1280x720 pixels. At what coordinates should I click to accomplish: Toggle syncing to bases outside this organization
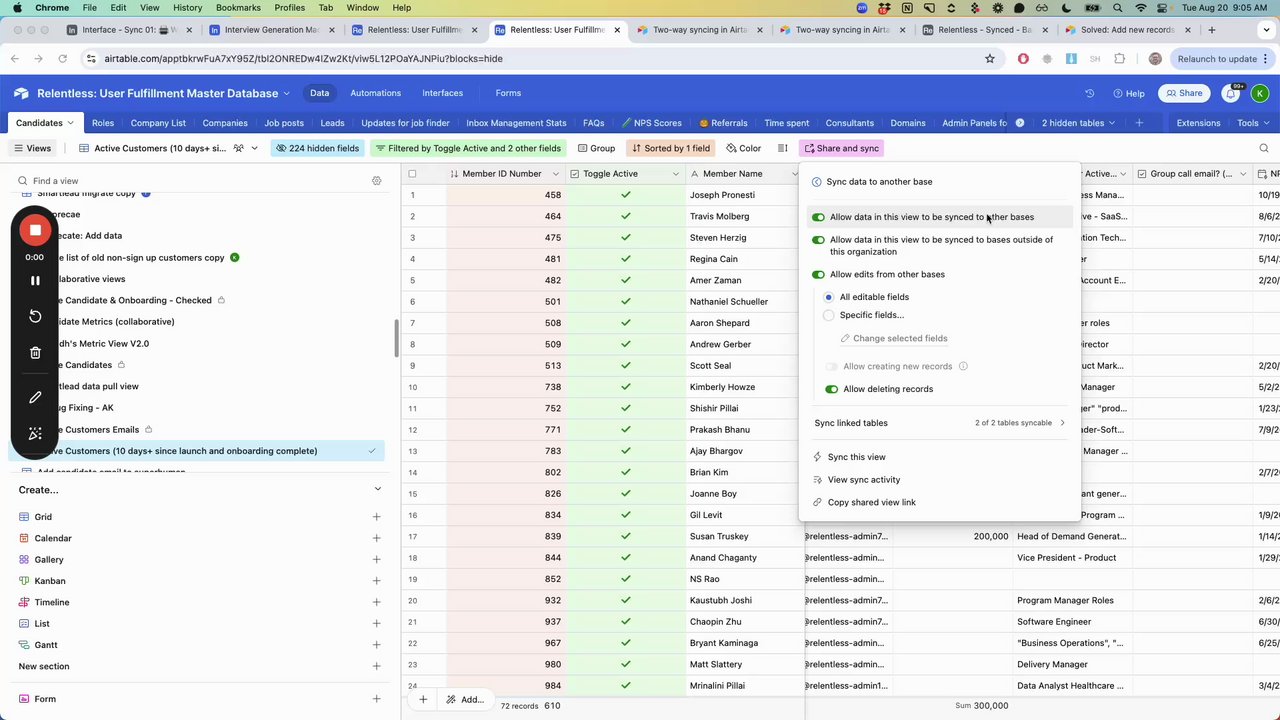pyautogui.click(x=818, y=240)
